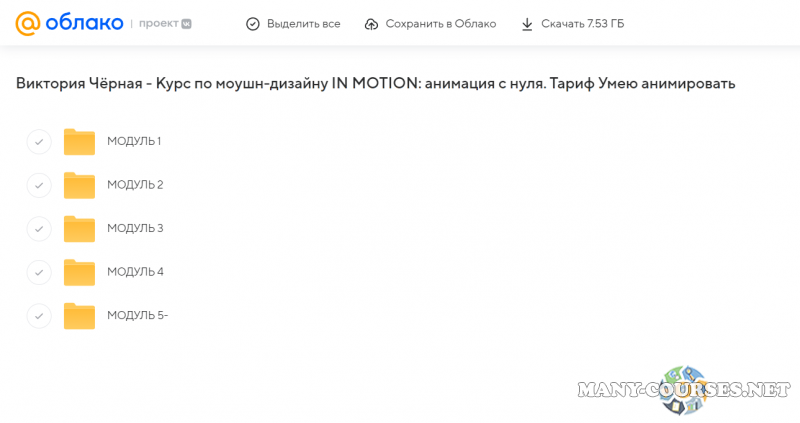Click the МОДУЛЬ 4 folder name

(135, 272)
